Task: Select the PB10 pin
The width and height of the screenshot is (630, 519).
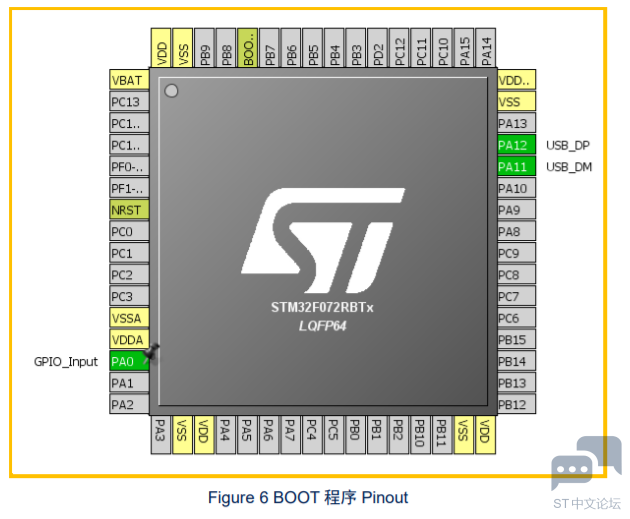Action: tap(421, 435)
